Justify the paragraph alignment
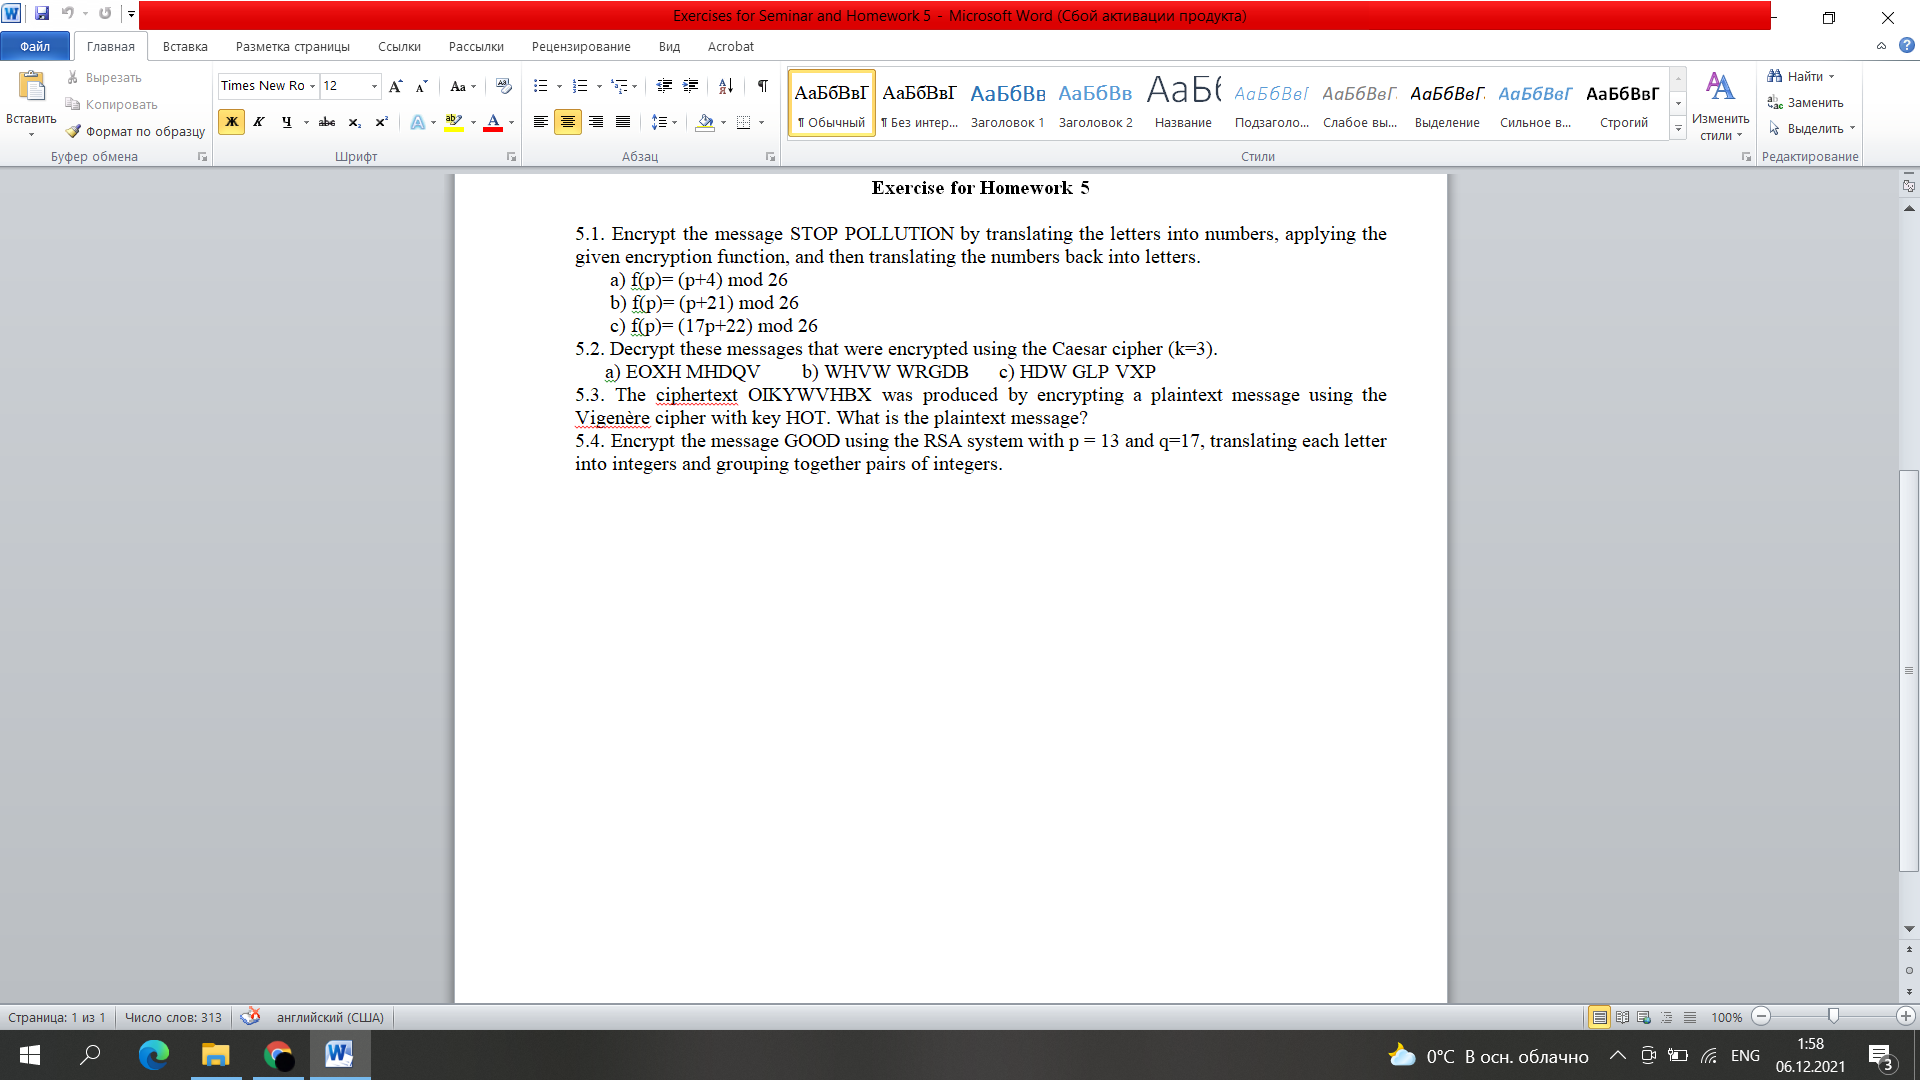 coord(622,122)
